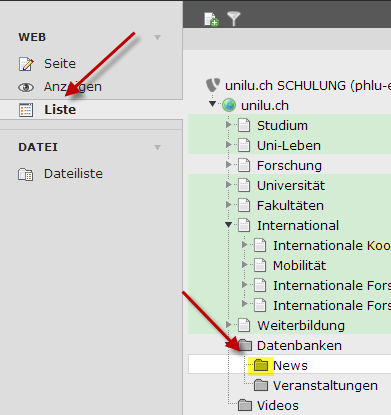Expand the Mobilität subpage branch
Image resolution: width=391 pixels, height=415 pixels.
244,265
